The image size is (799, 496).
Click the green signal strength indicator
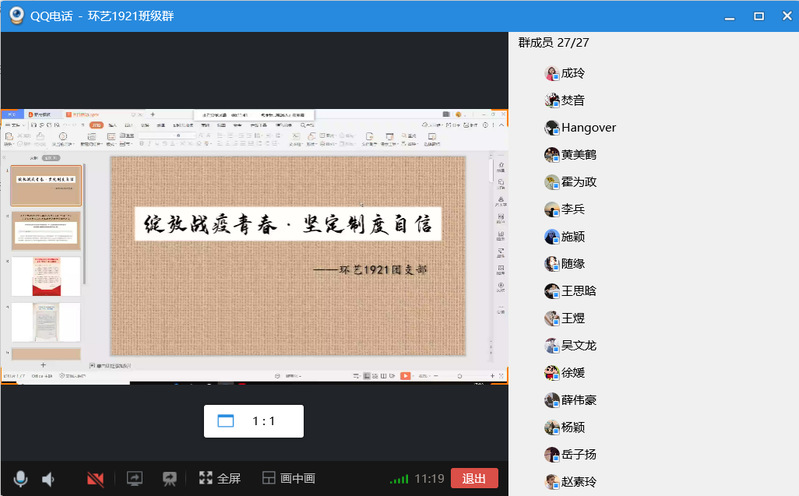click(399, 479)
